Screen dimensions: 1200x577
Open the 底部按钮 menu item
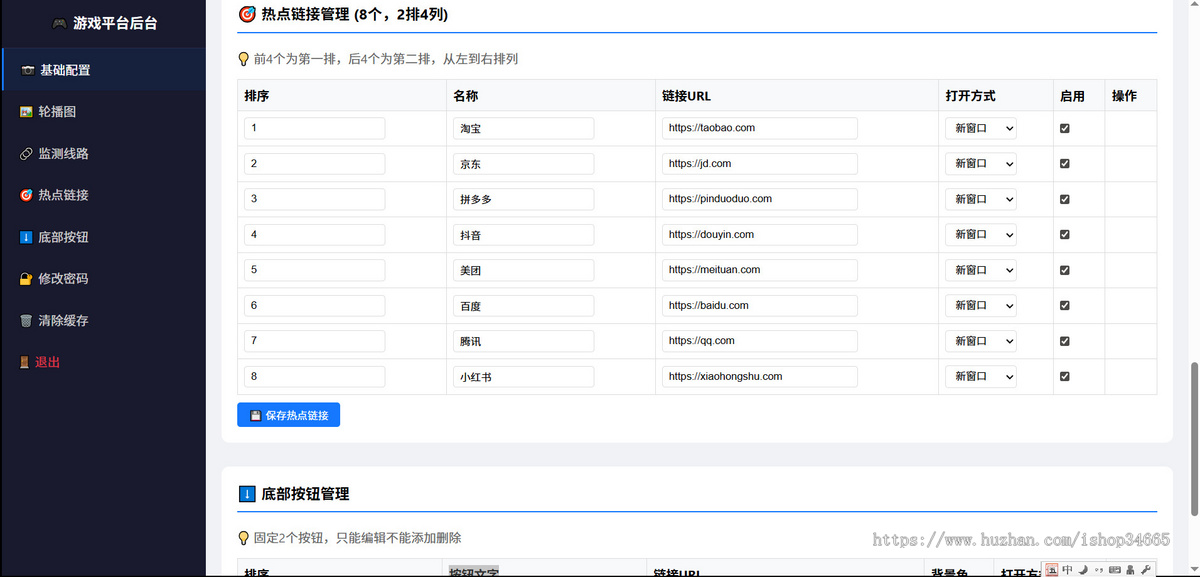(x=103, y=237)
